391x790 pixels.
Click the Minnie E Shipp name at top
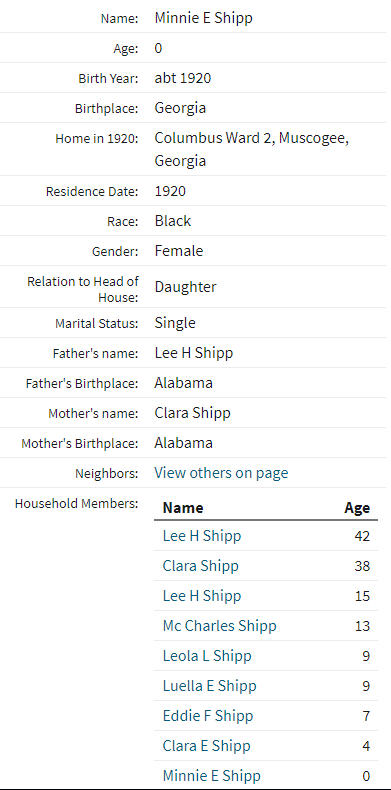[204, 18]
